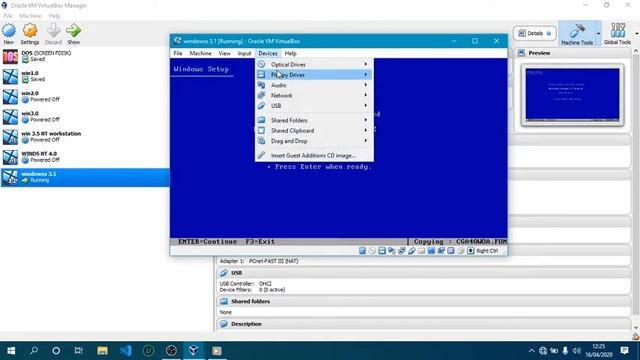Open Network submenu in Devices menu
The width and height of the screenshot is (640, 360).
pos(314,95)
